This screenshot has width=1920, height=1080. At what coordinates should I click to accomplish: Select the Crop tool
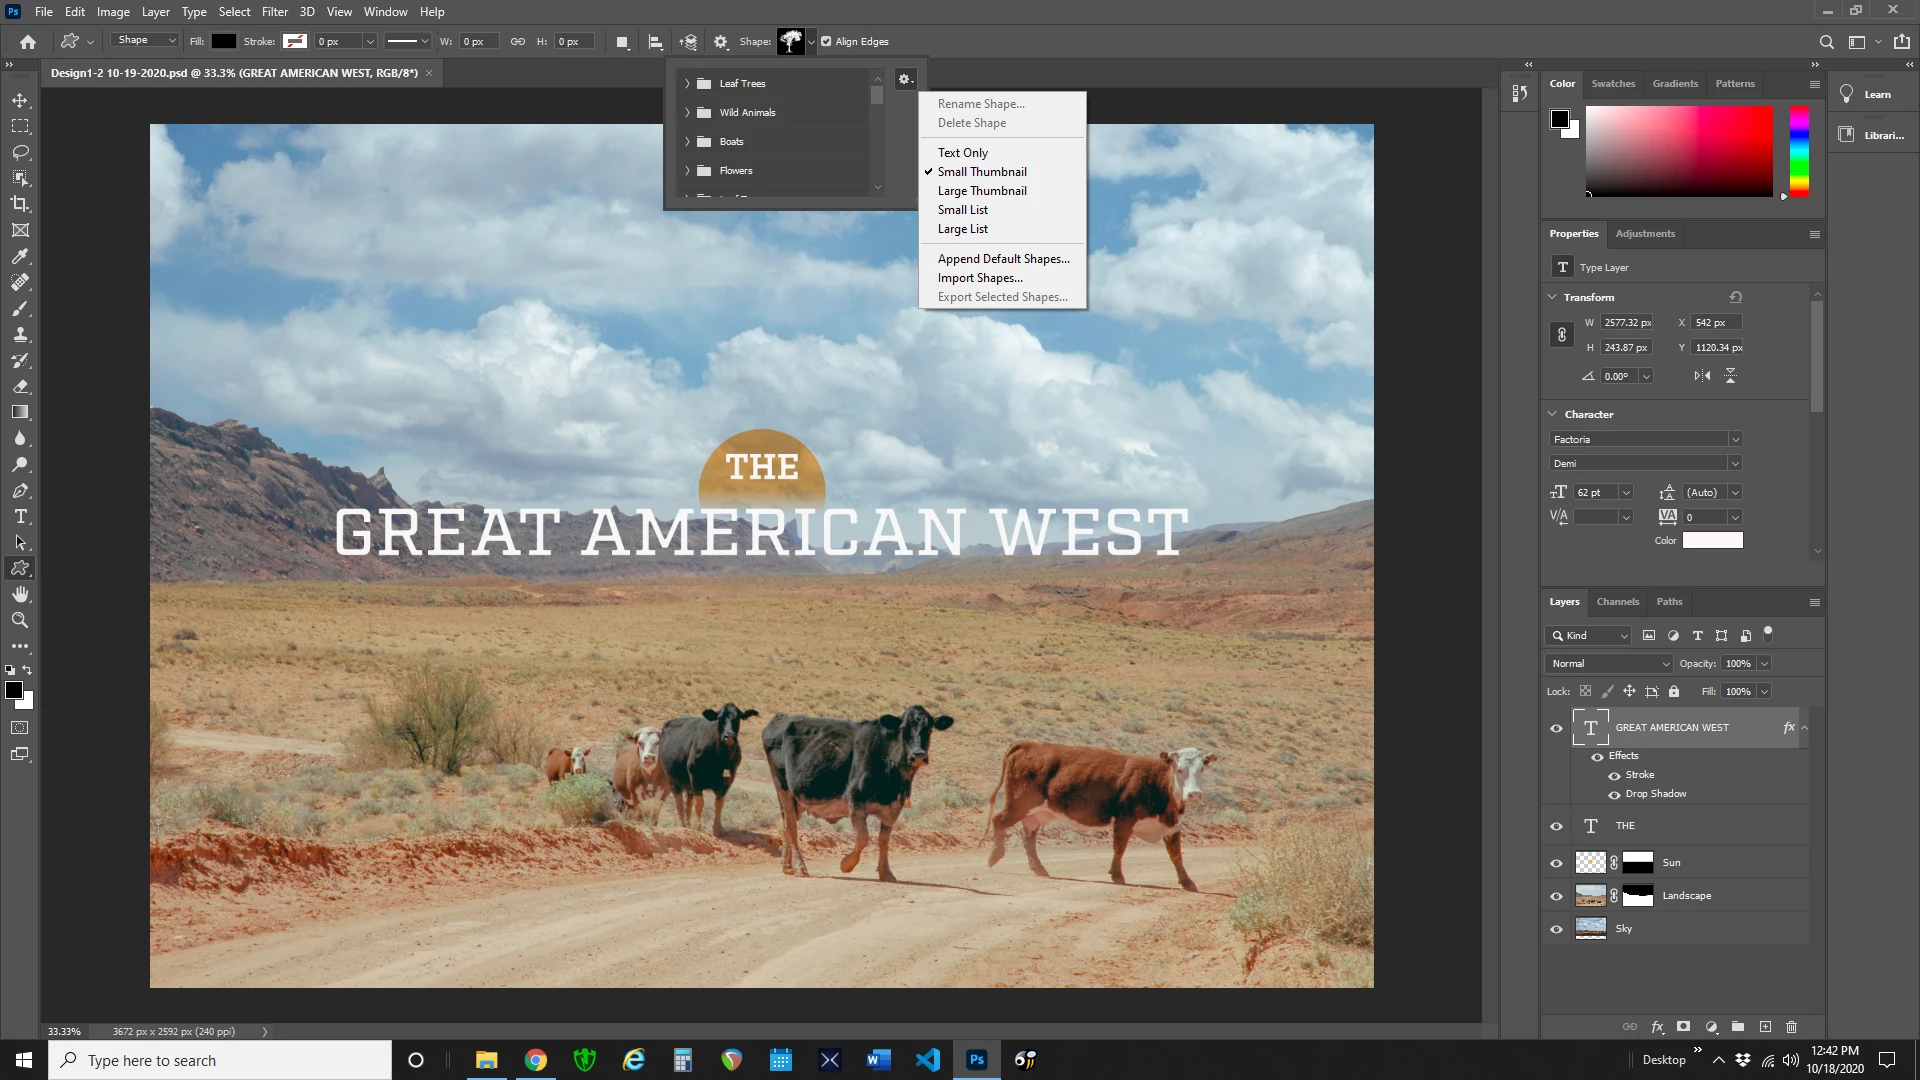(20, 204)
